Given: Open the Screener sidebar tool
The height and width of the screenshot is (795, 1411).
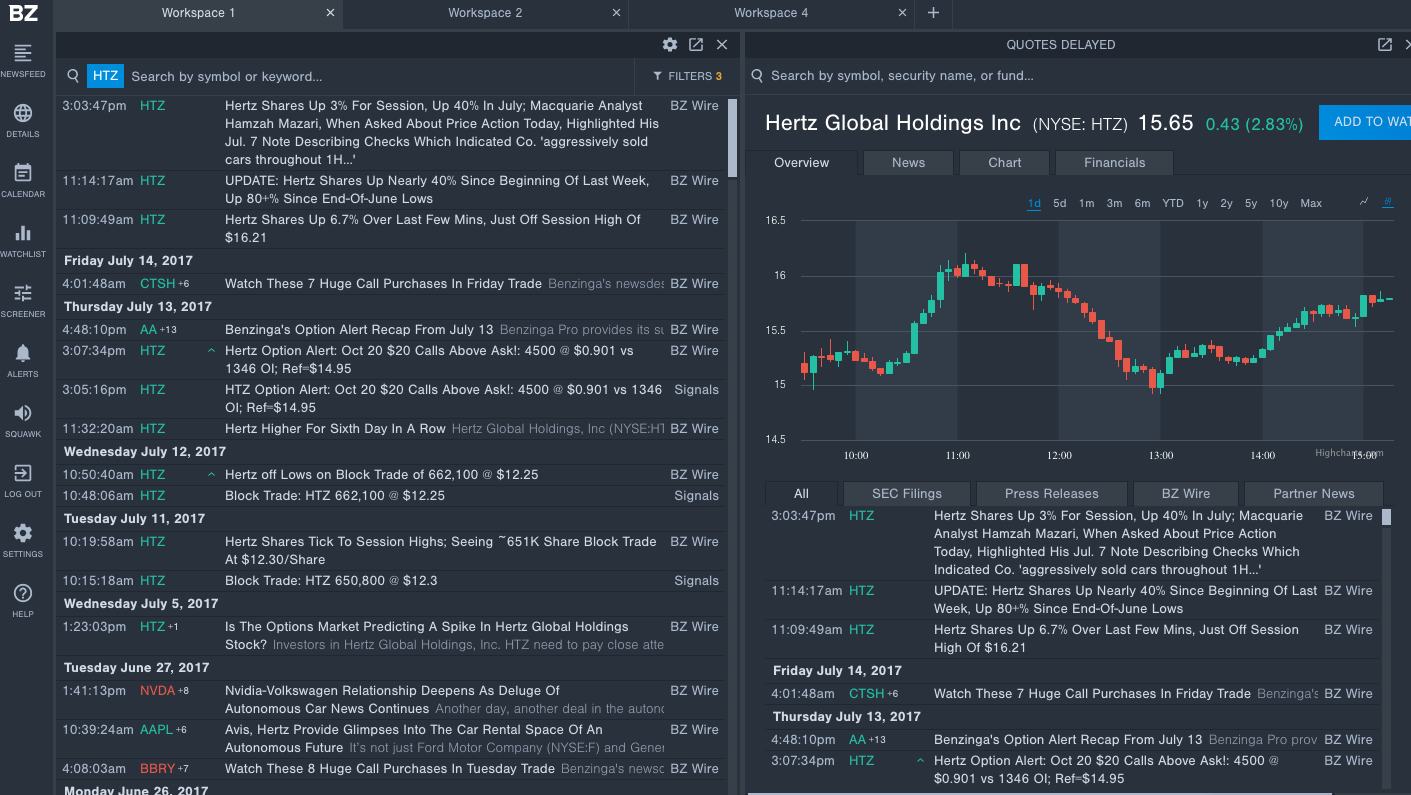Looking at the screenshot, I should [x=22, y=300].
